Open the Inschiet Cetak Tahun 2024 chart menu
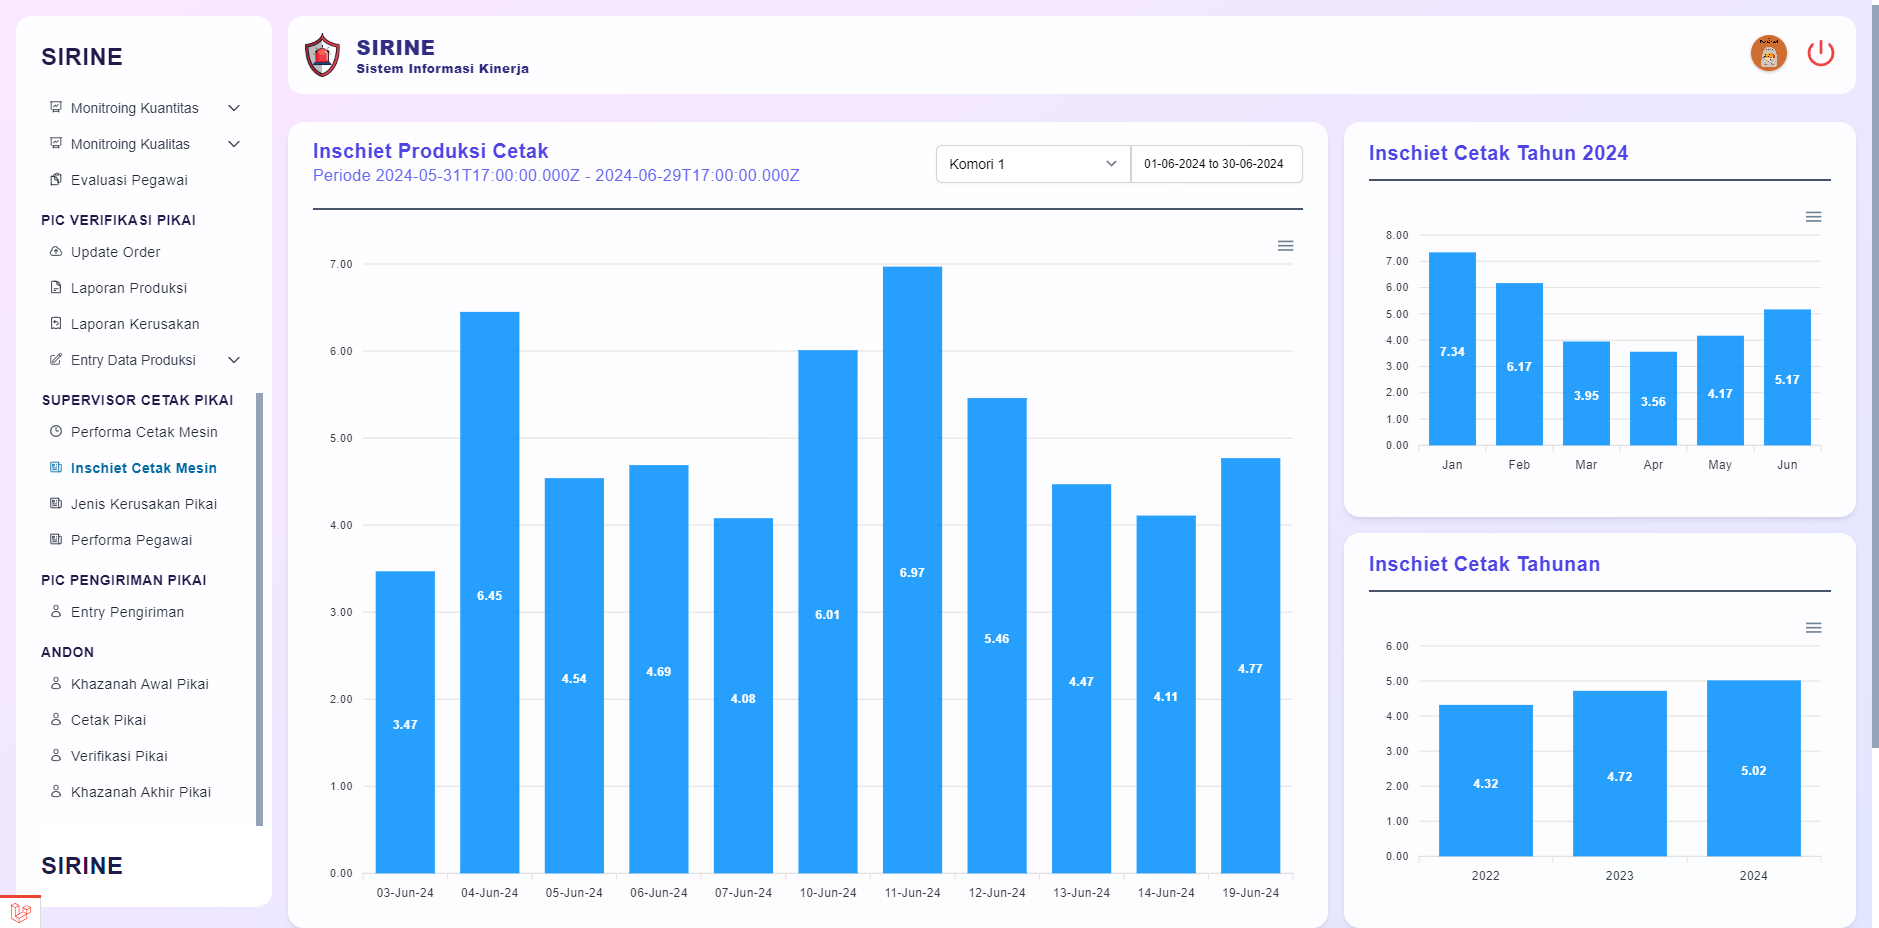The image size is (1879, 928). point(1812,217)
